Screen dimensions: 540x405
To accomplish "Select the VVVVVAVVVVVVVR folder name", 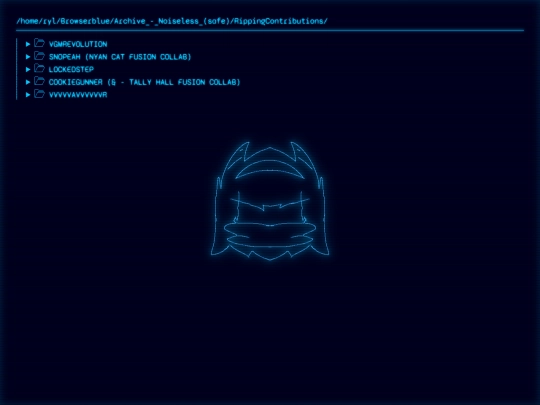I will click(78, 95).
